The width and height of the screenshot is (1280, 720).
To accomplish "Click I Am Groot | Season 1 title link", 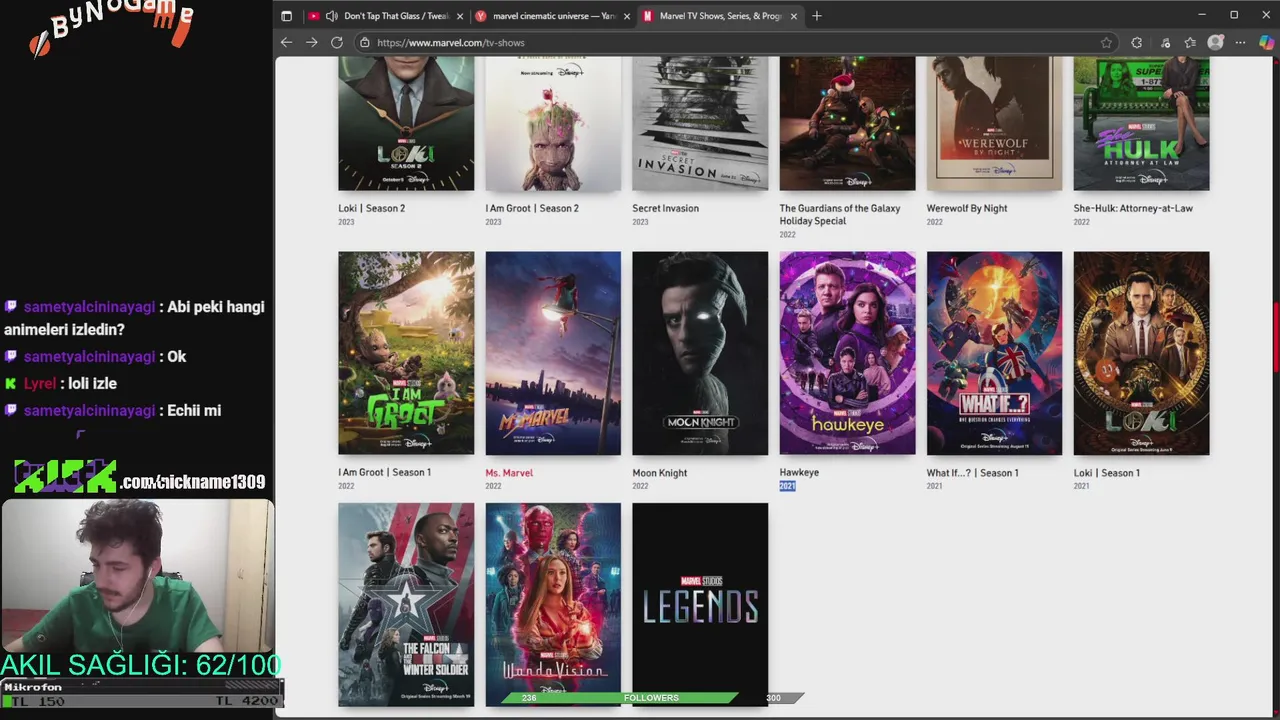I will tap(385, 472).
